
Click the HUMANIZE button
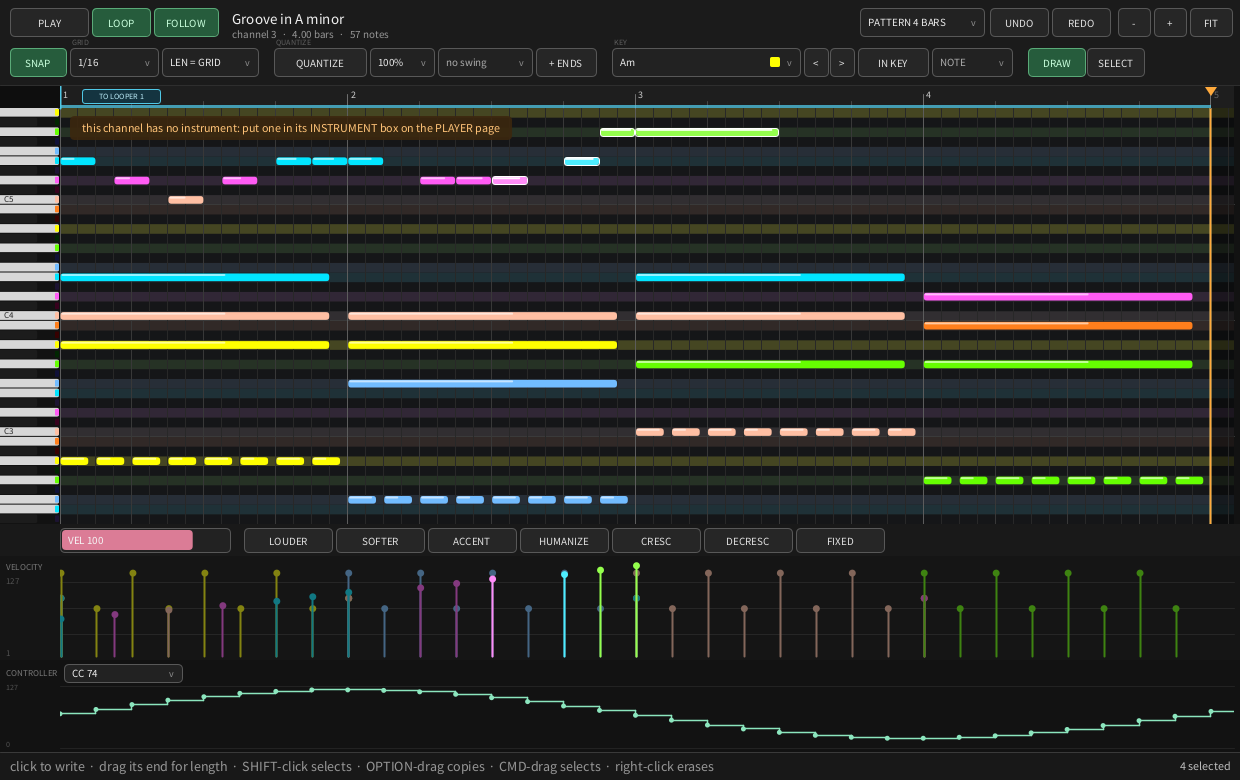(564, 540)
